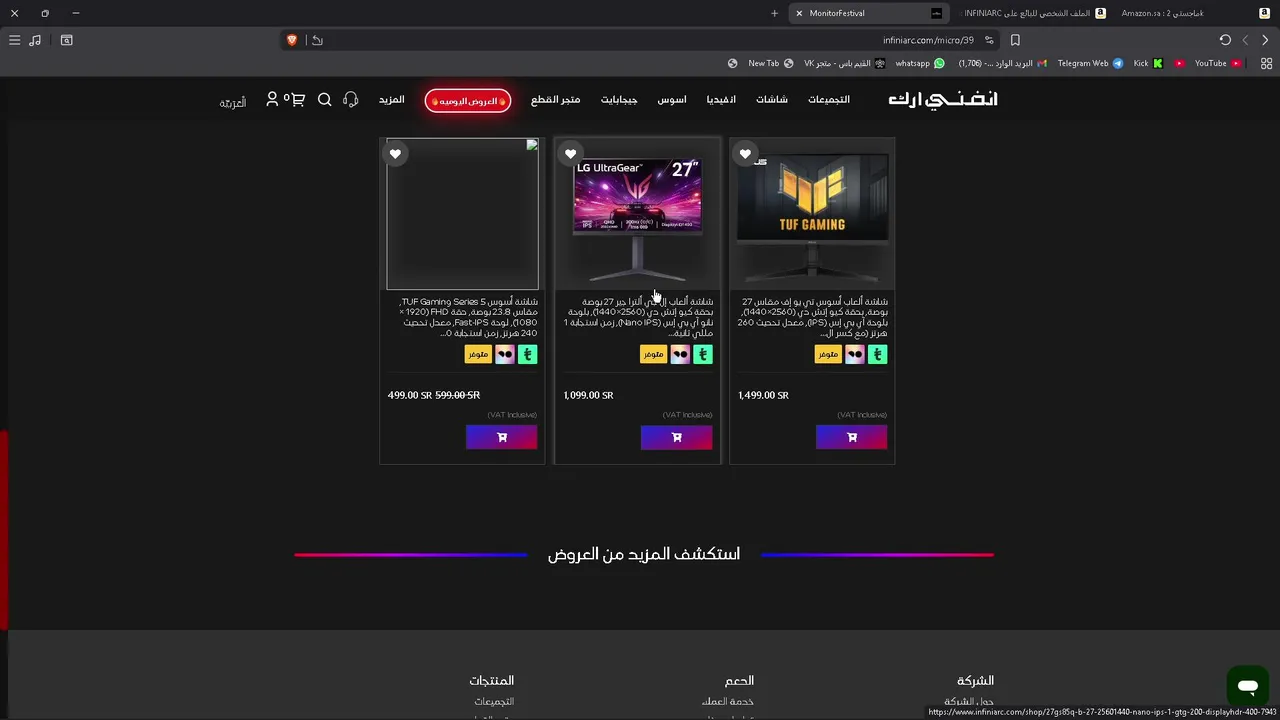Add the LG UltraGear 1,099.00 SR monitor to cart
1280x720 pixels.
pyautogui.click(x=676, y=437)
